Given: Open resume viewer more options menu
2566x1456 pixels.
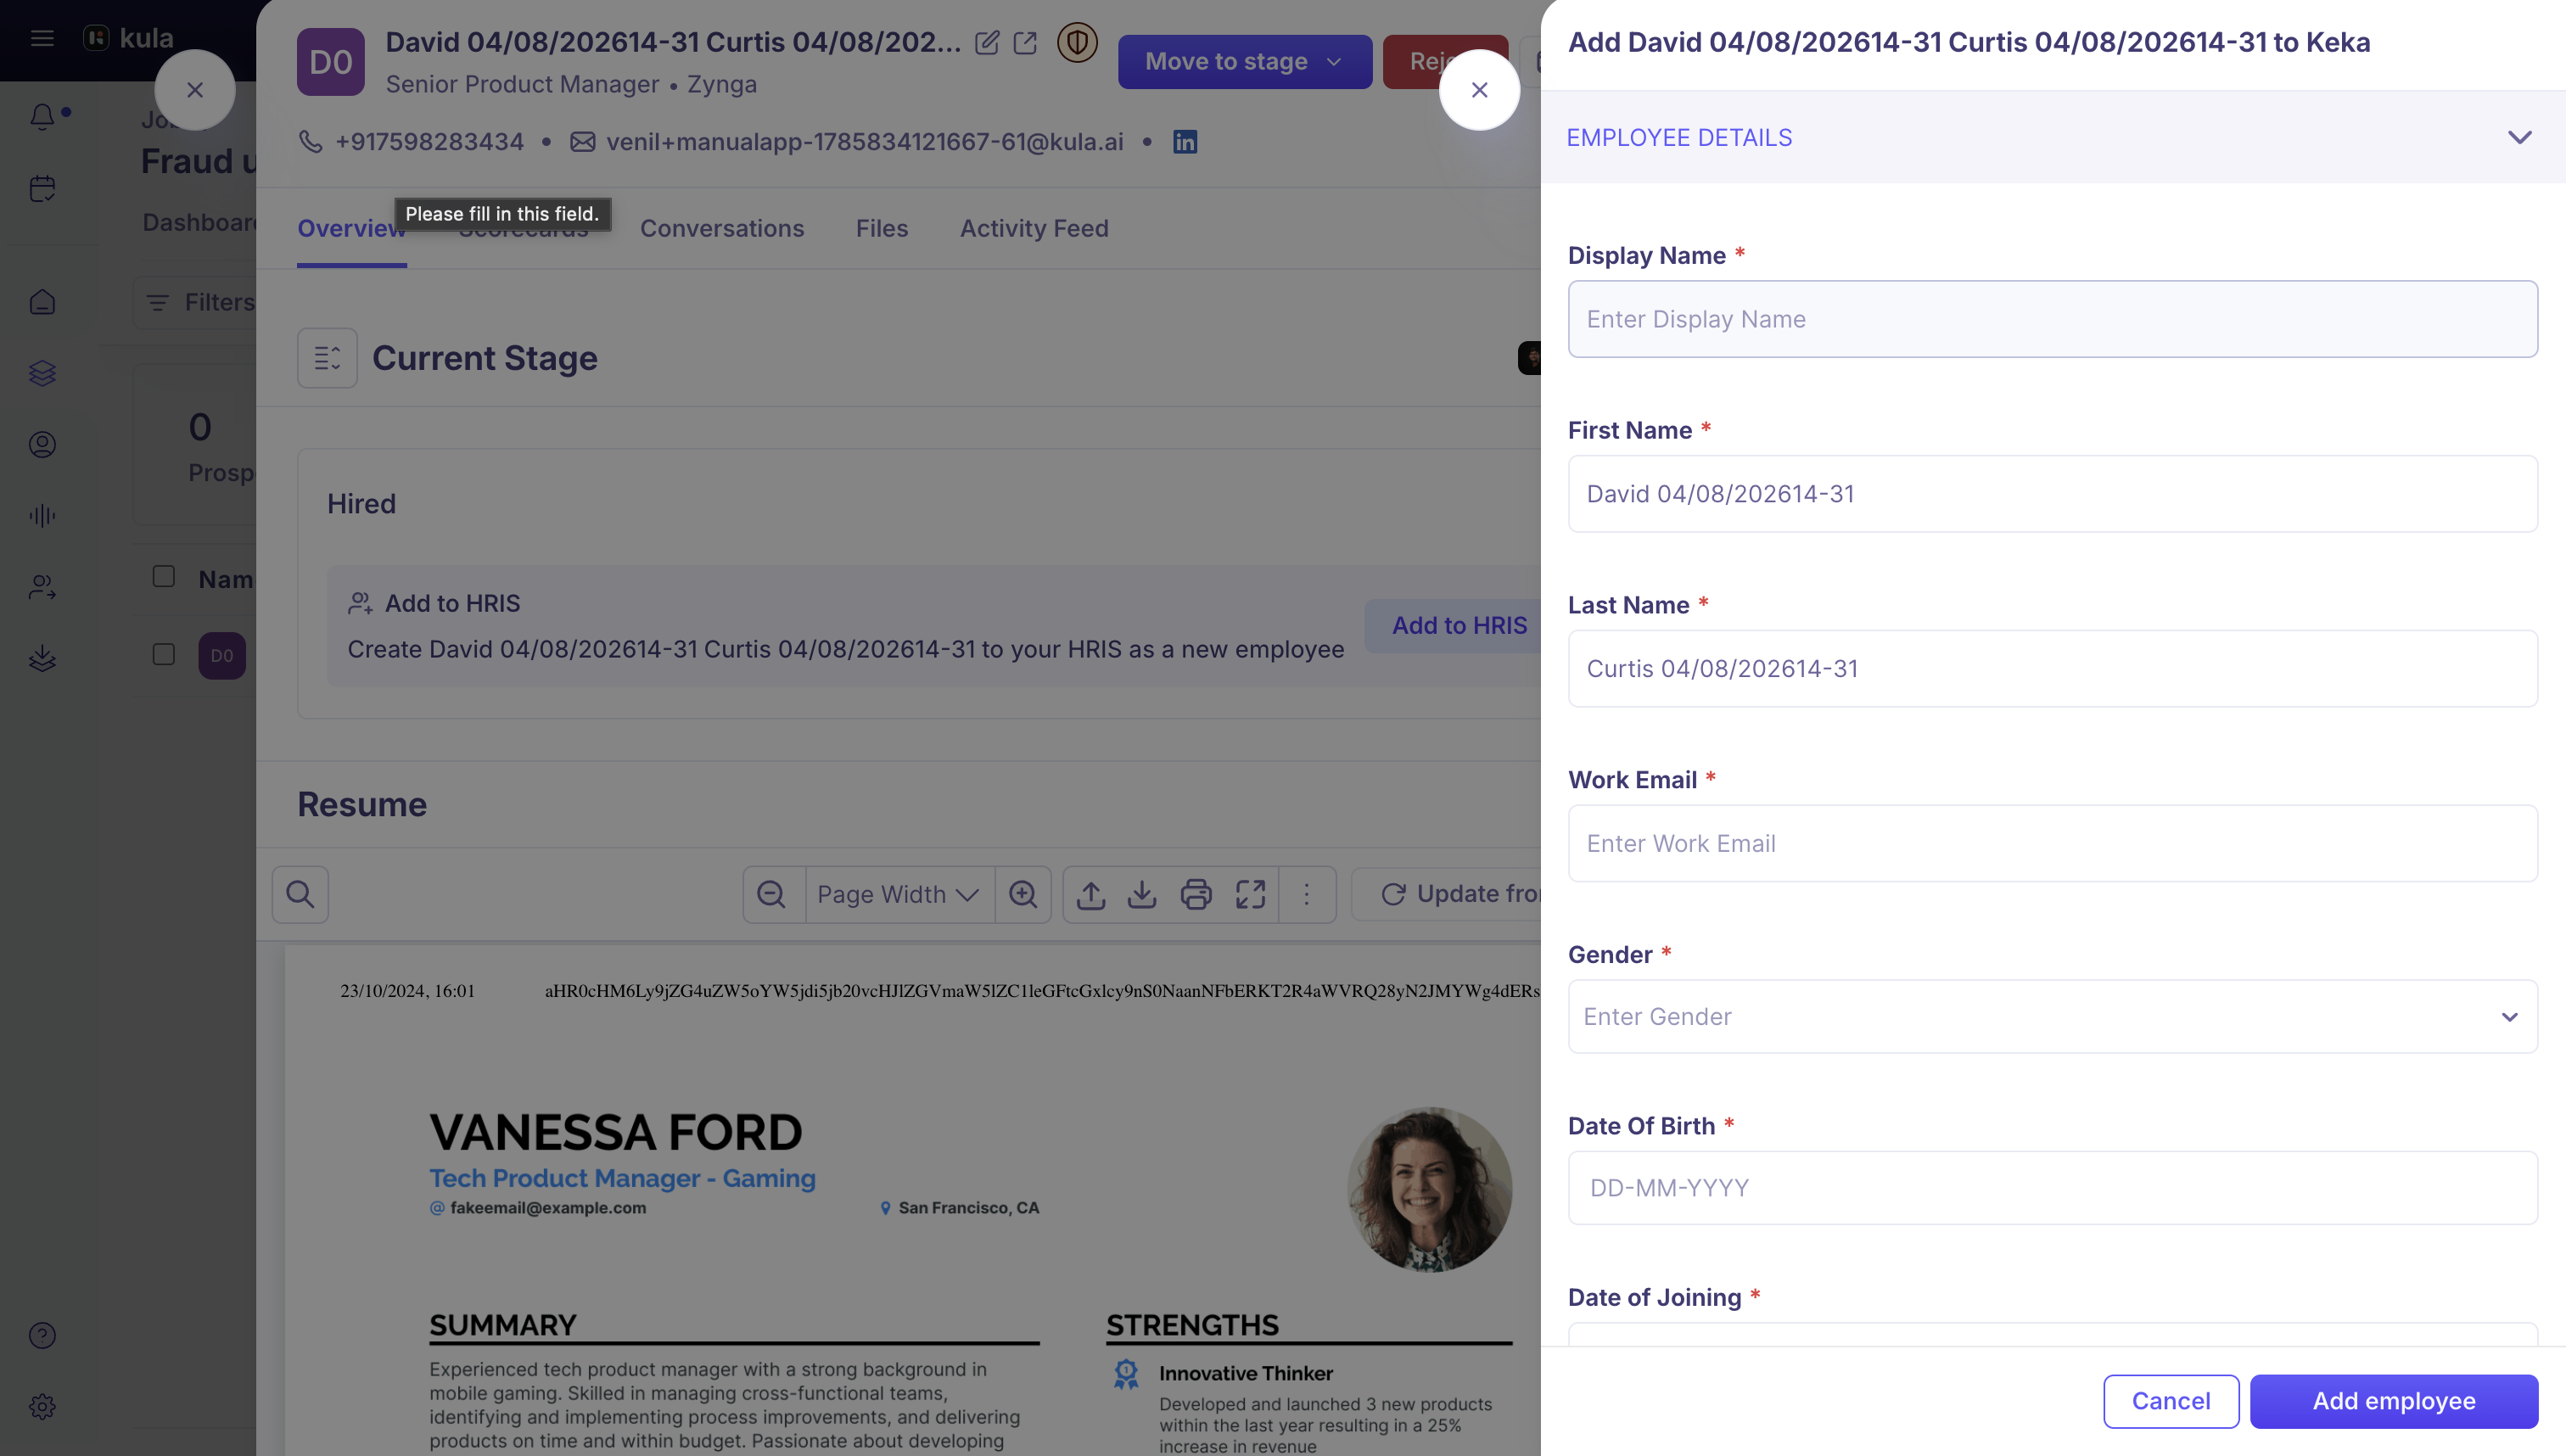Looking at the screenshot, I should (x=1306, y=894).
